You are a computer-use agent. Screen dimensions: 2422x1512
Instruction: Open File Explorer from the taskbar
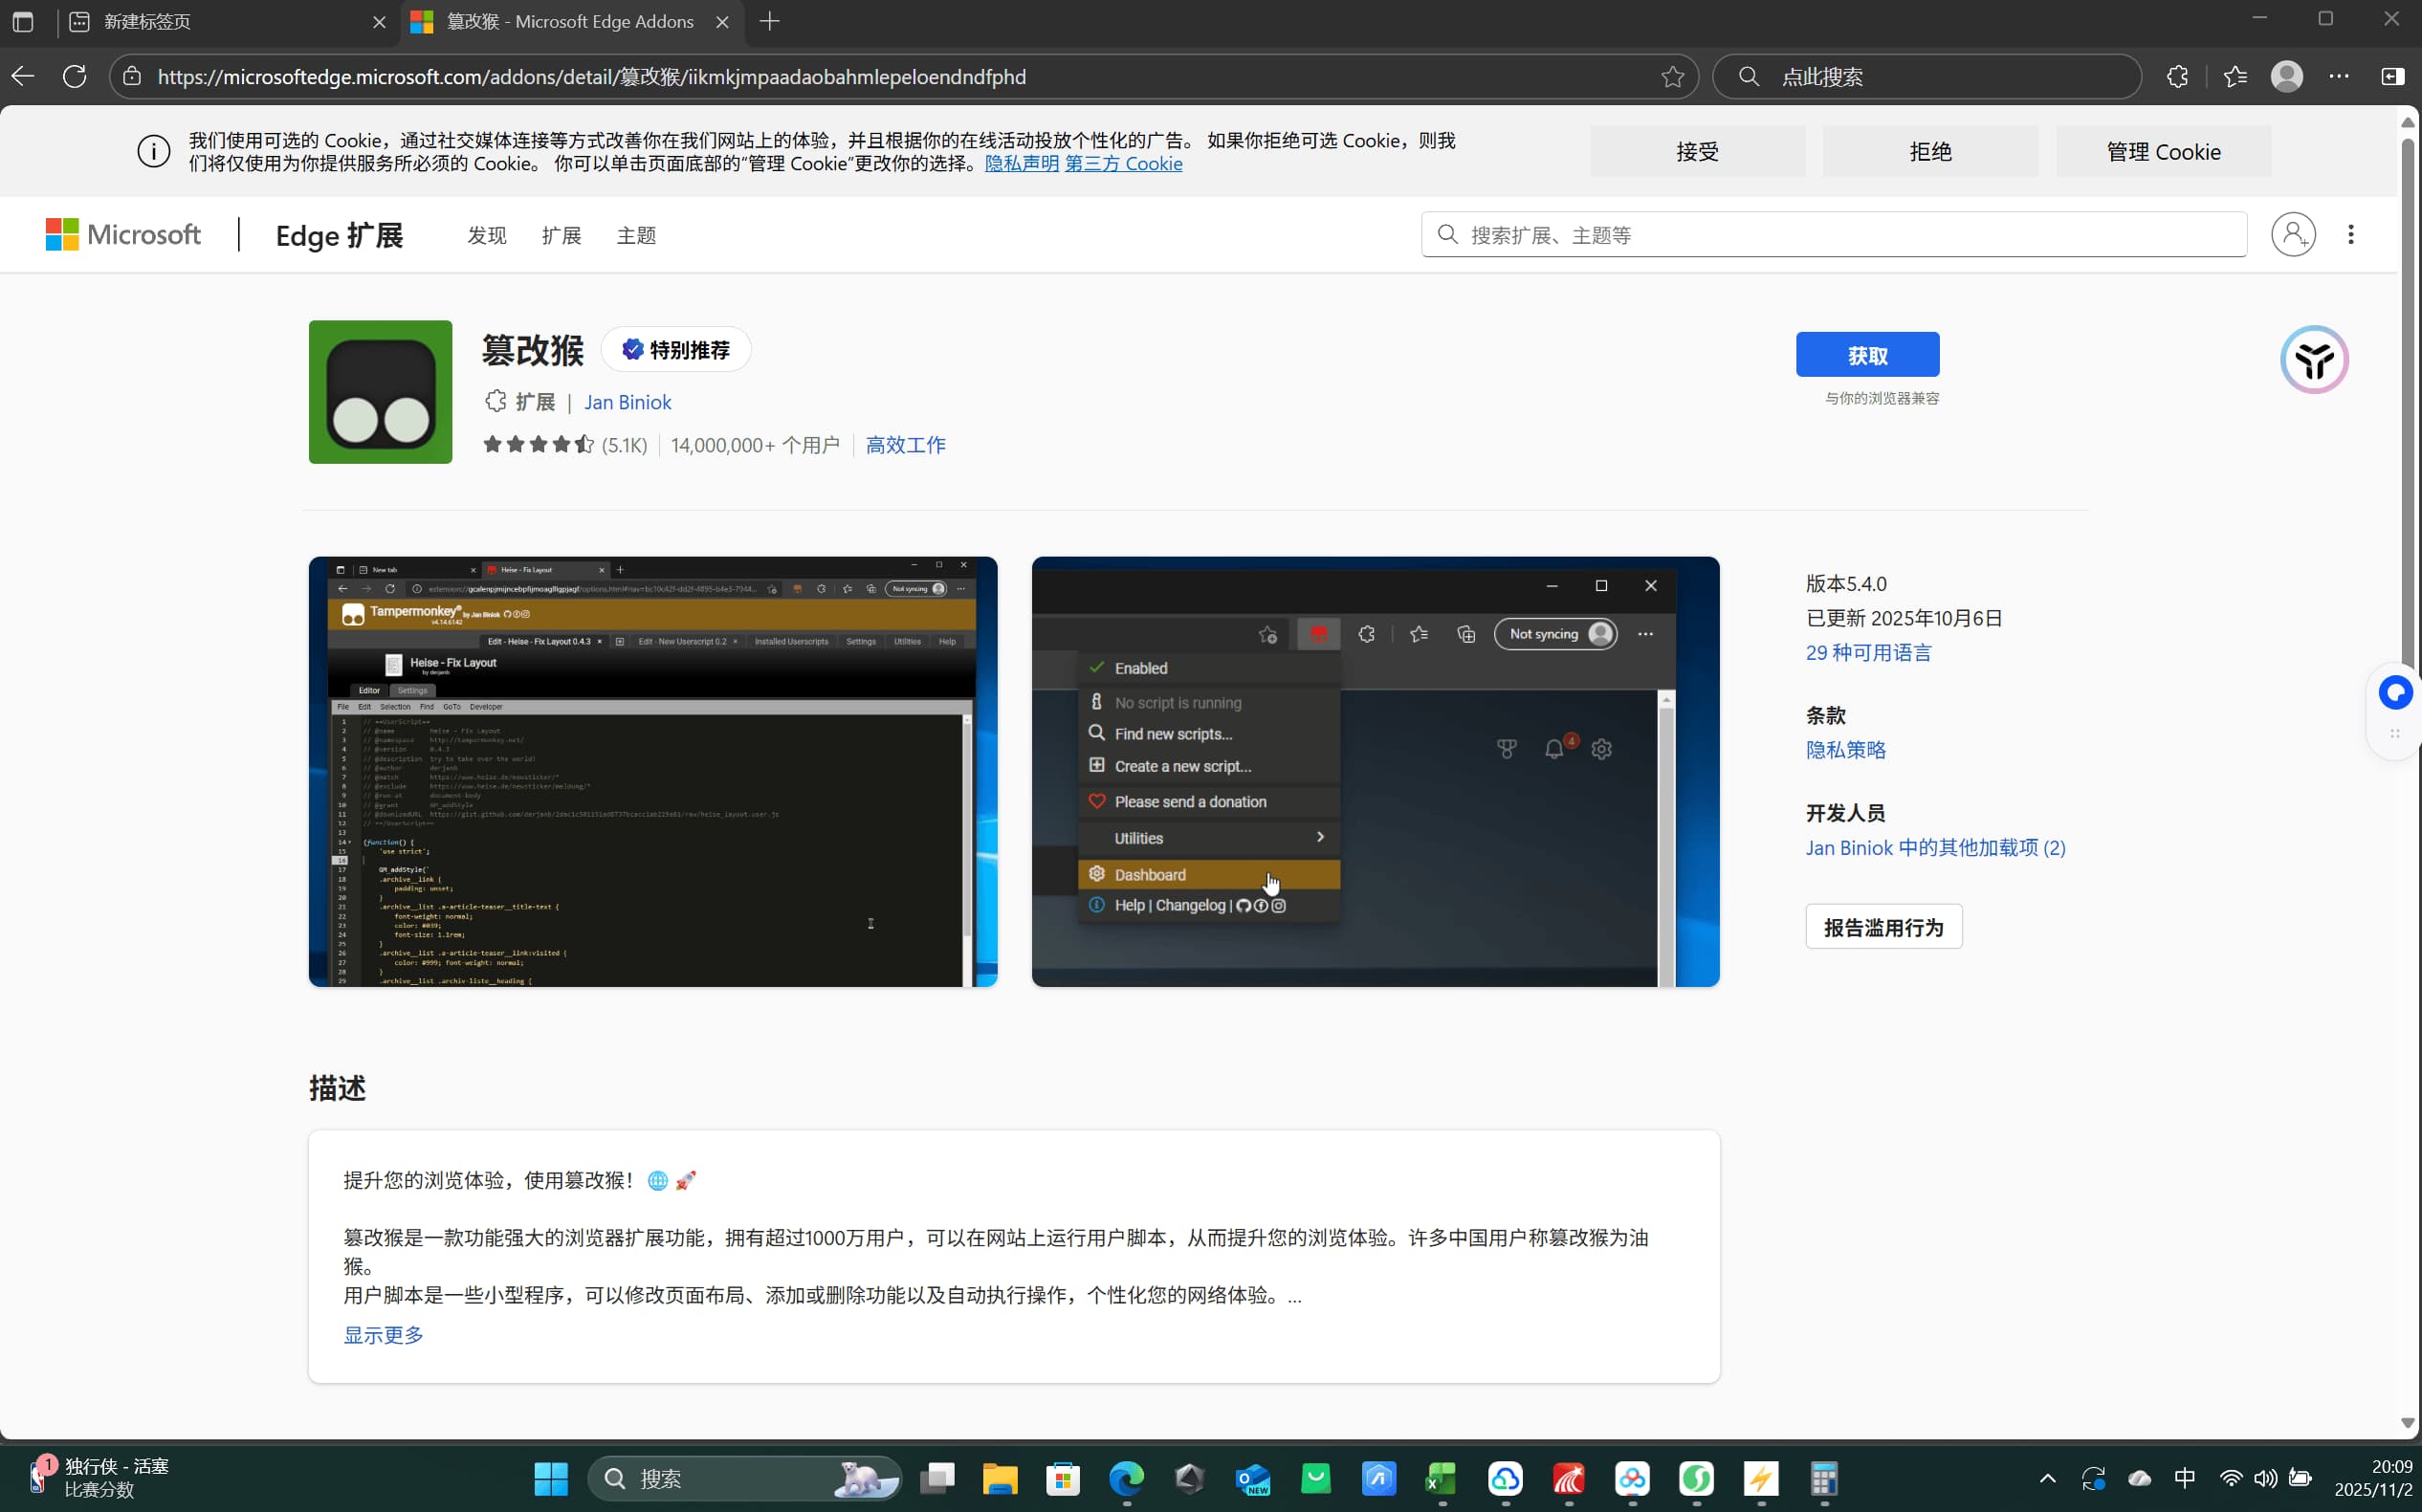point(999,1478)
